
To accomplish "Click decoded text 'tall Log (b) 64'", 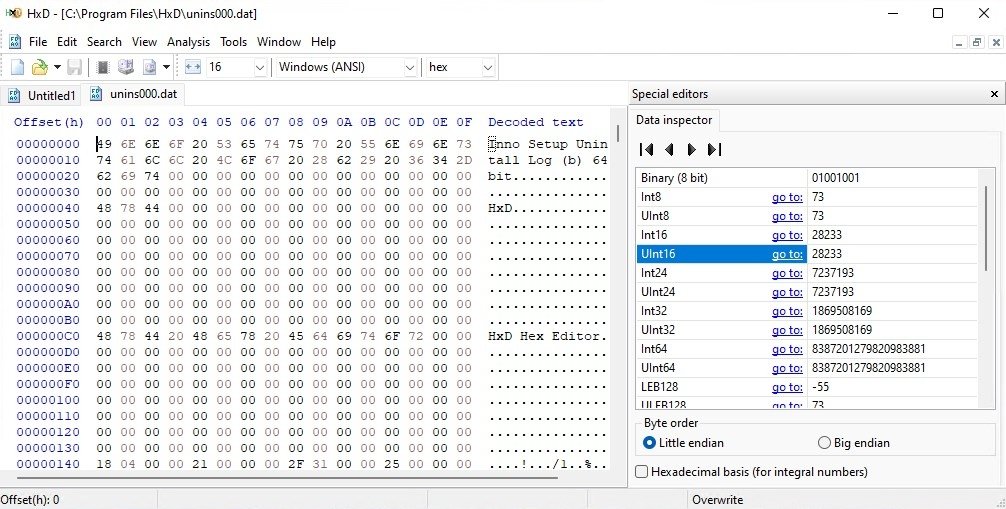I will pos(547,160).
